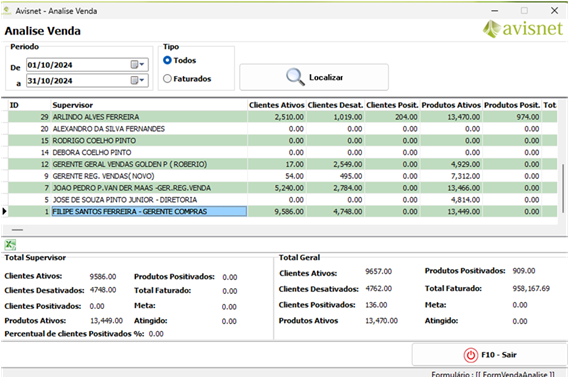Click the horizontal scrollbar below the grid
The image size is (569, 377).
pos(17,230)
